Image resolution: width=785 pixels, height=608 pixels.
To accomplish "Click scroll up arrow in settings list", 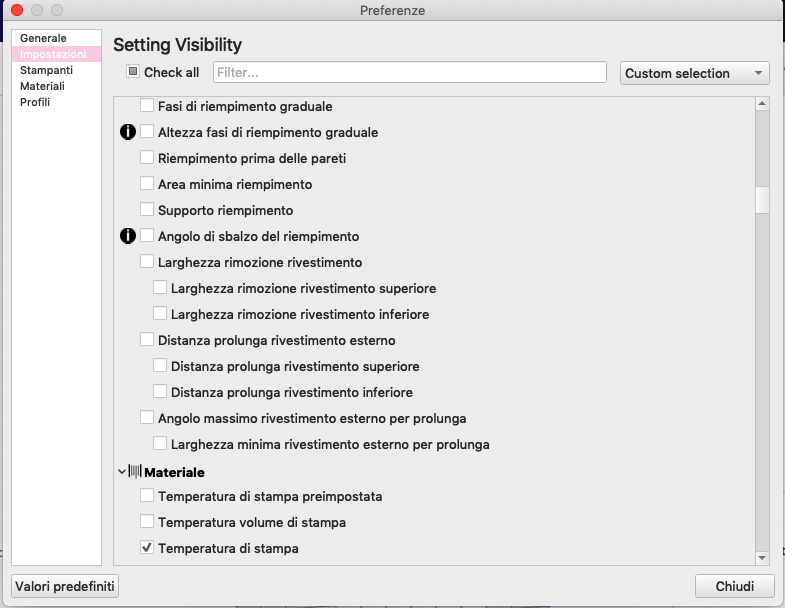I will tap(762, 104).
